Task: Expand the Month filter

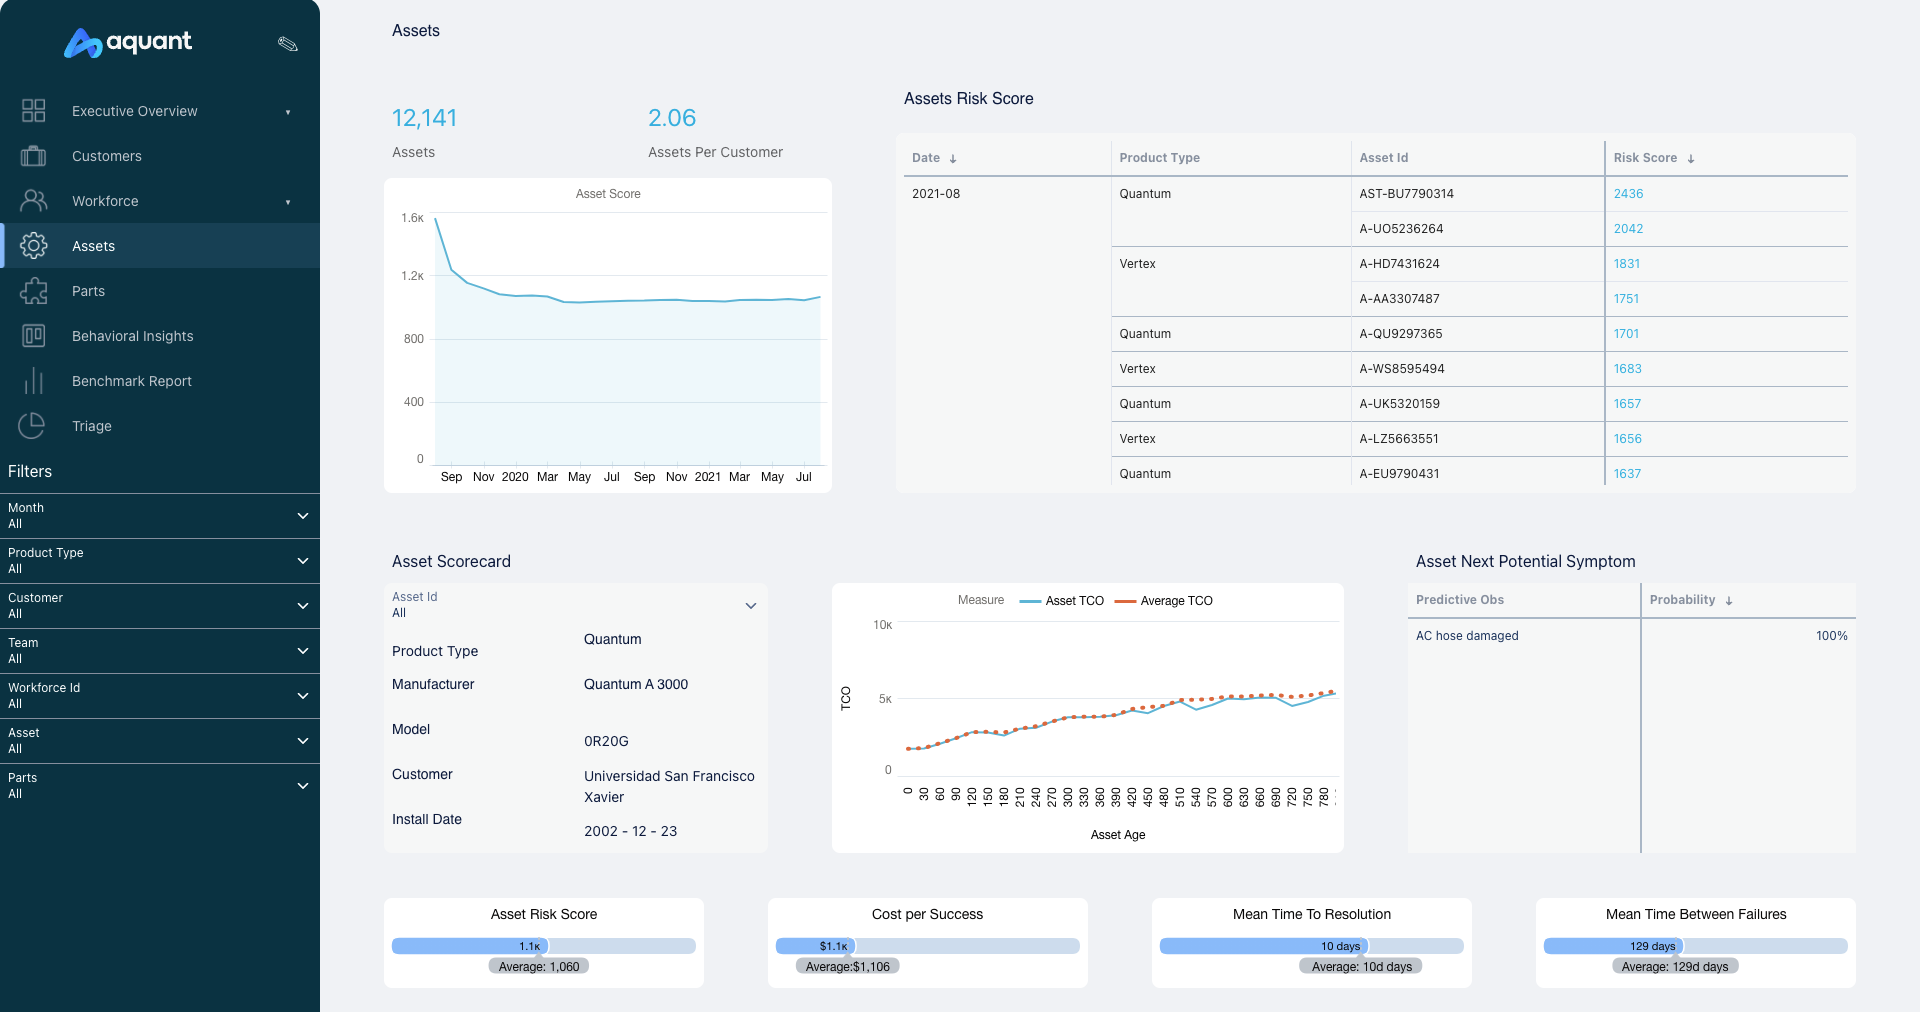Action: click(x=302, y=516)
